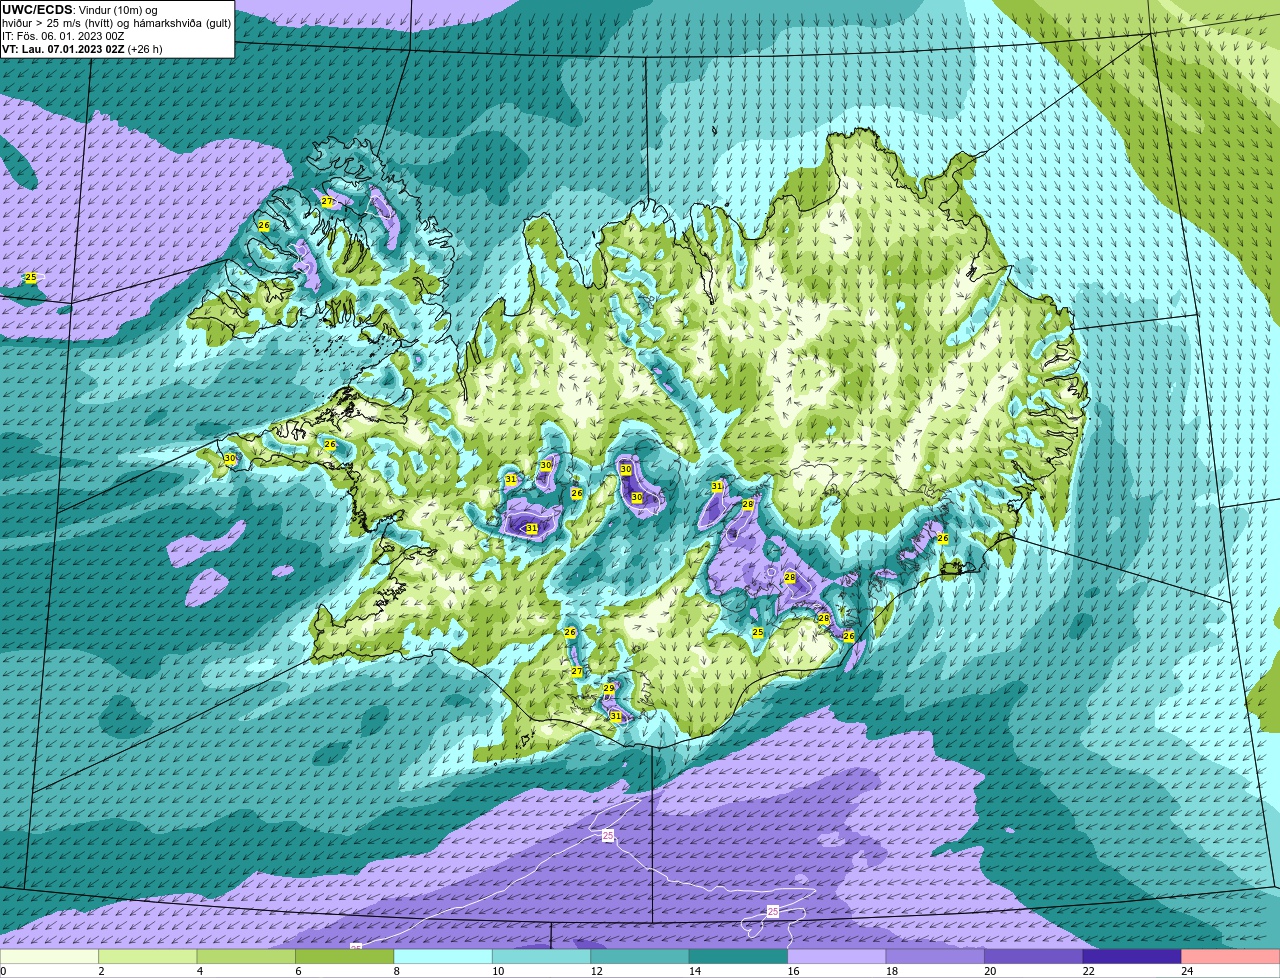Click the legend scale value 14
The width and height of the screenshot is (1280, 978).
[695, 971]
